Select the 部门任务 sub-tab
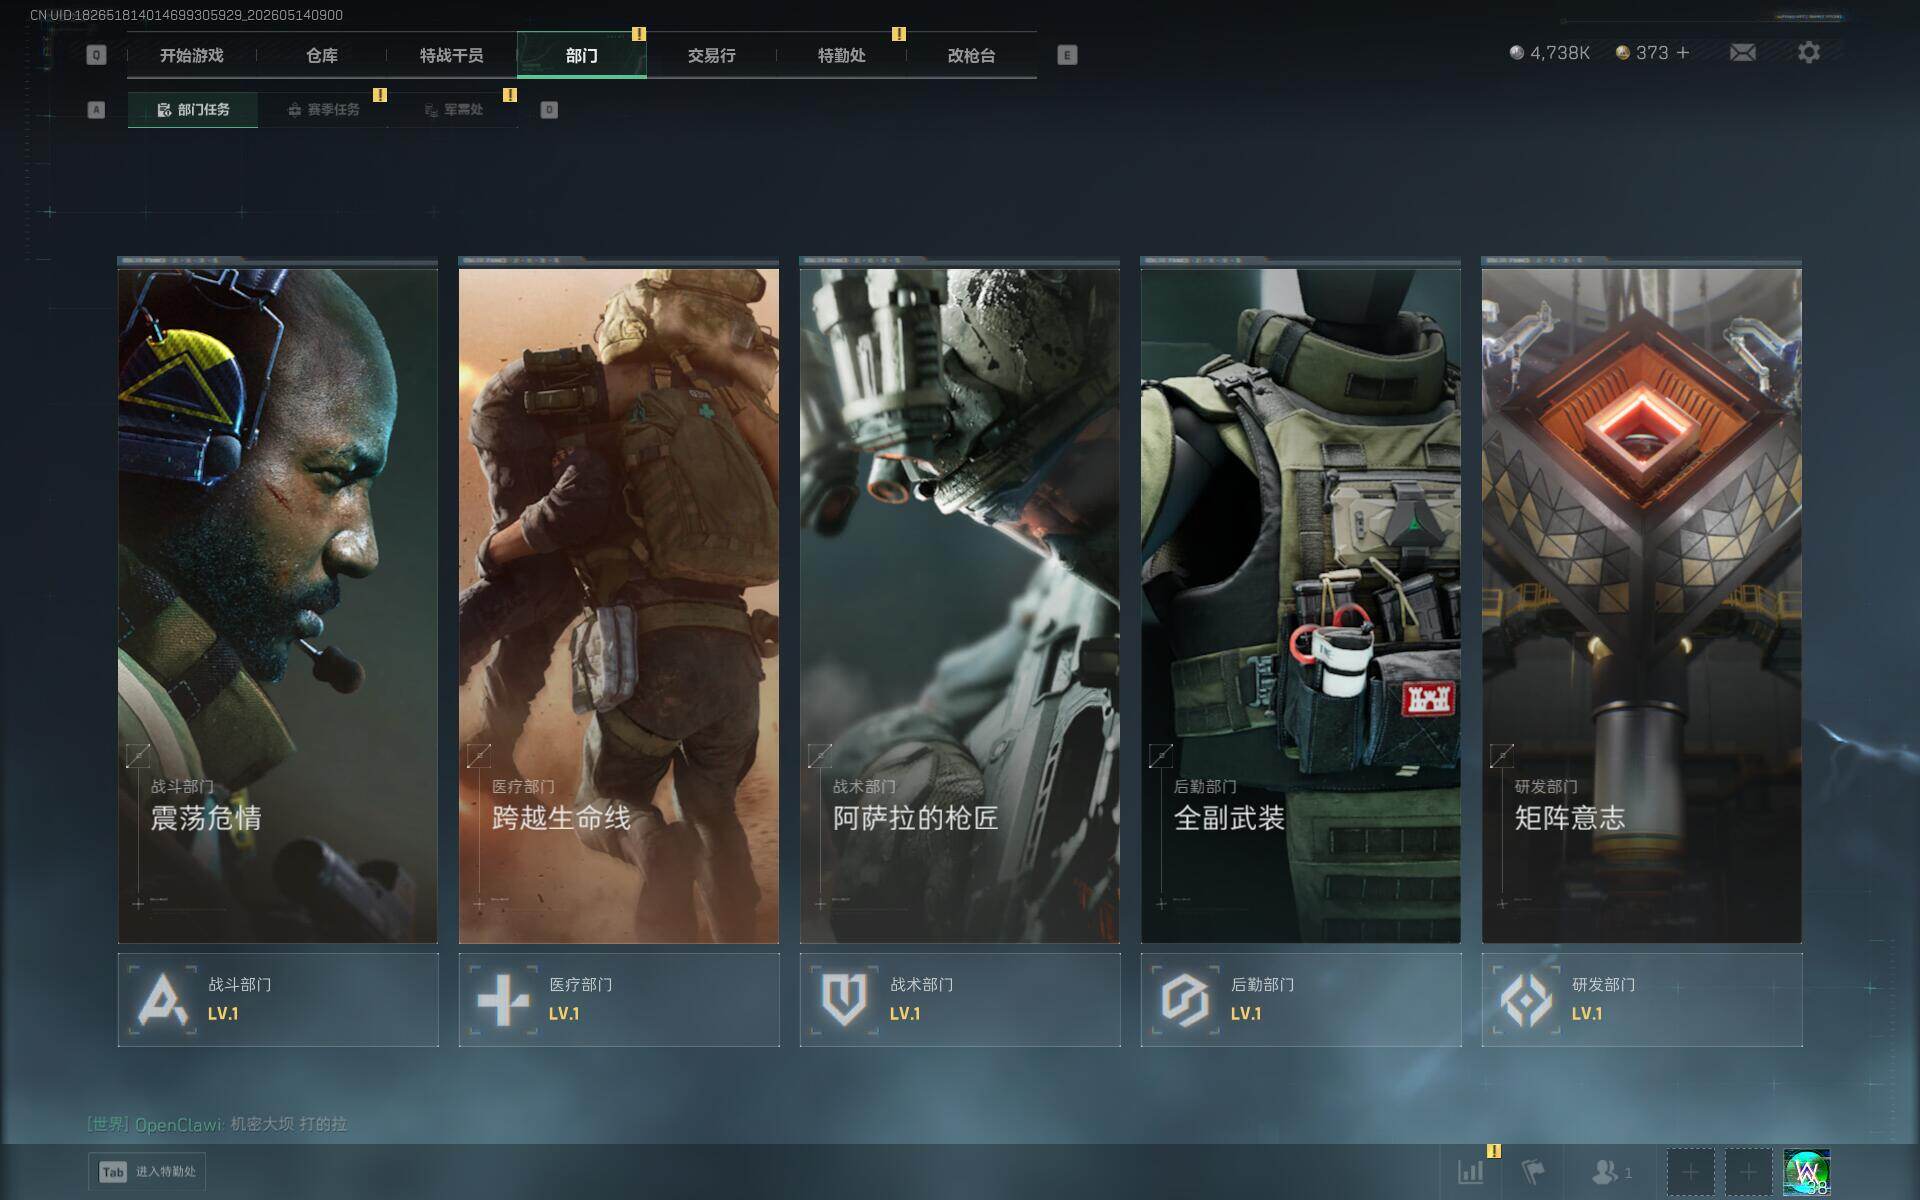The height and width of the screenshot is (1200, 1920). tap(193, 110)
